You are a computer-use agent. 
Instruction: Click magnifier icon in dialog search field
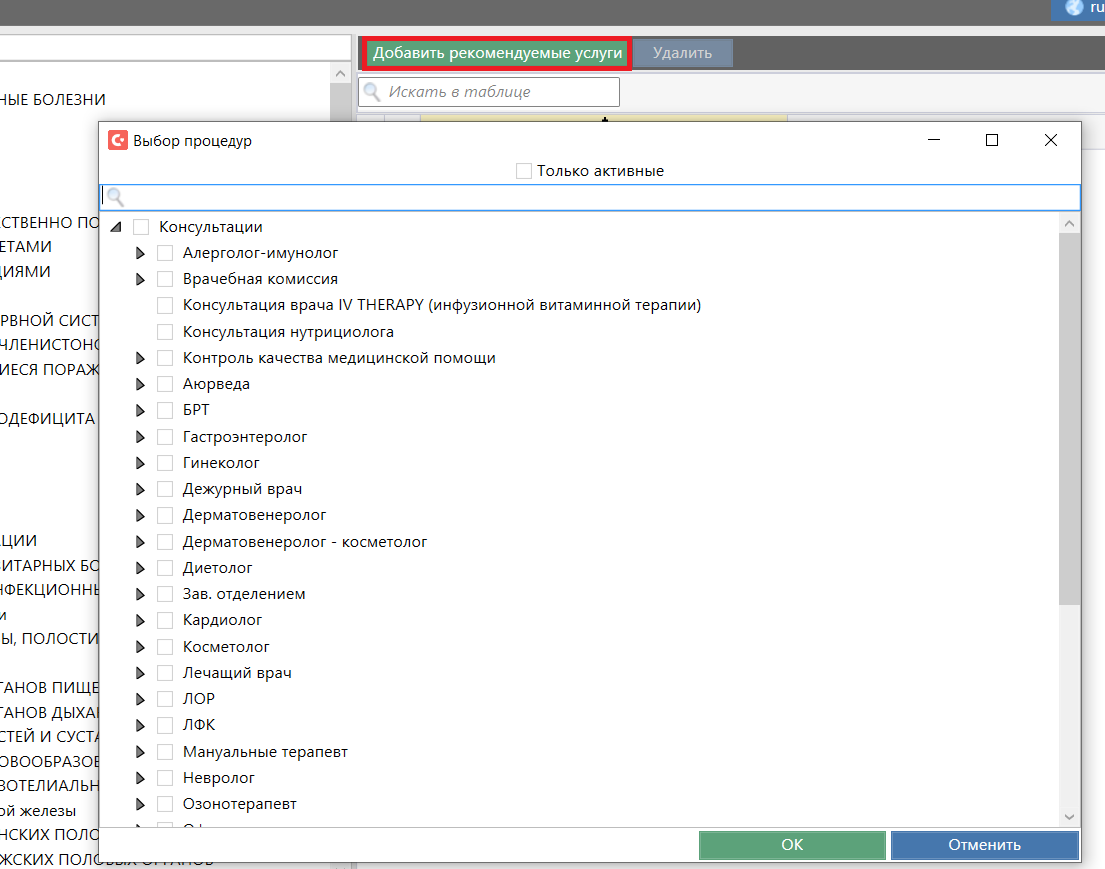tap(115, 197)
